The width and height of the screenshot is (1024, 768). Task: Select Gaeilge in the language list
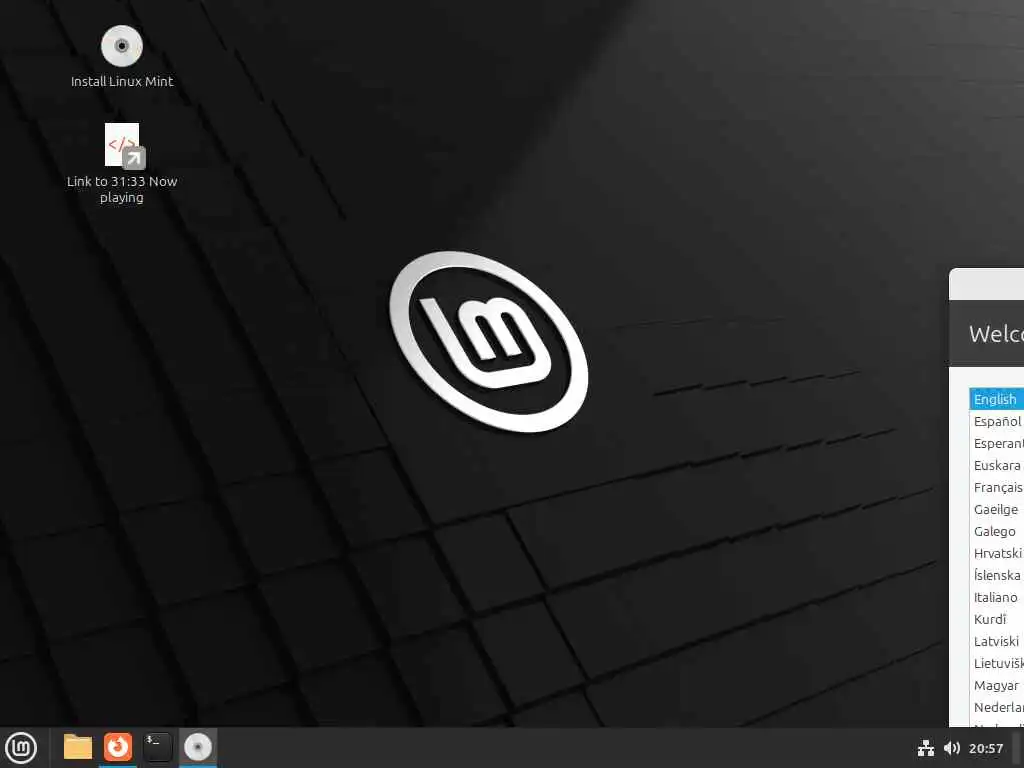[997, 509]
